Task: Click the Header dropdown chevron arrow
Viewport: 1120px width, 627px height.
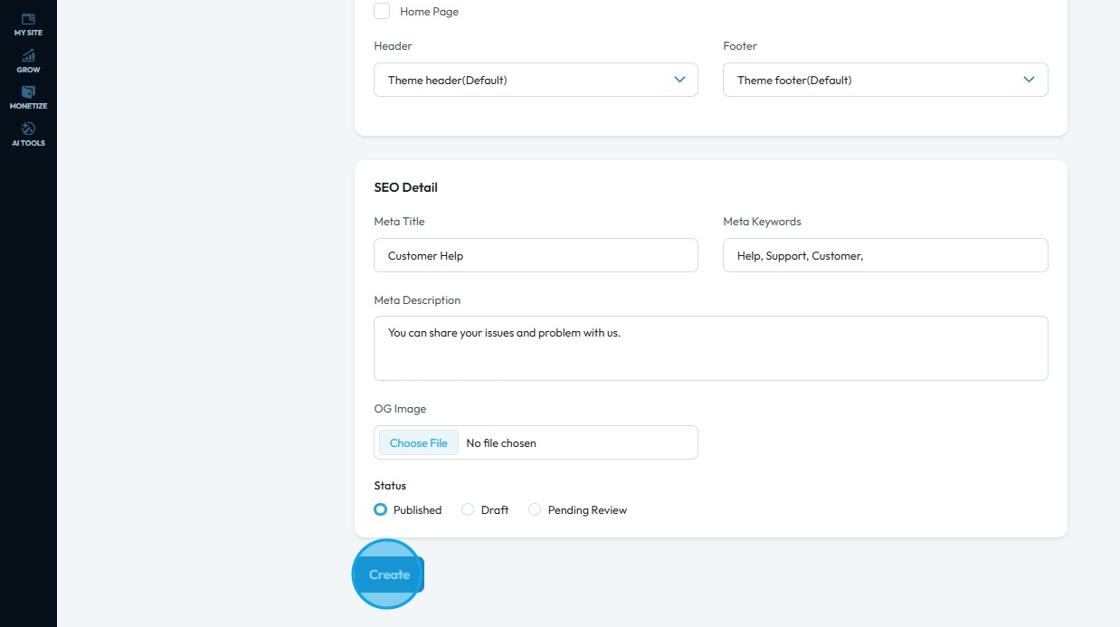Action: point(679,79)
